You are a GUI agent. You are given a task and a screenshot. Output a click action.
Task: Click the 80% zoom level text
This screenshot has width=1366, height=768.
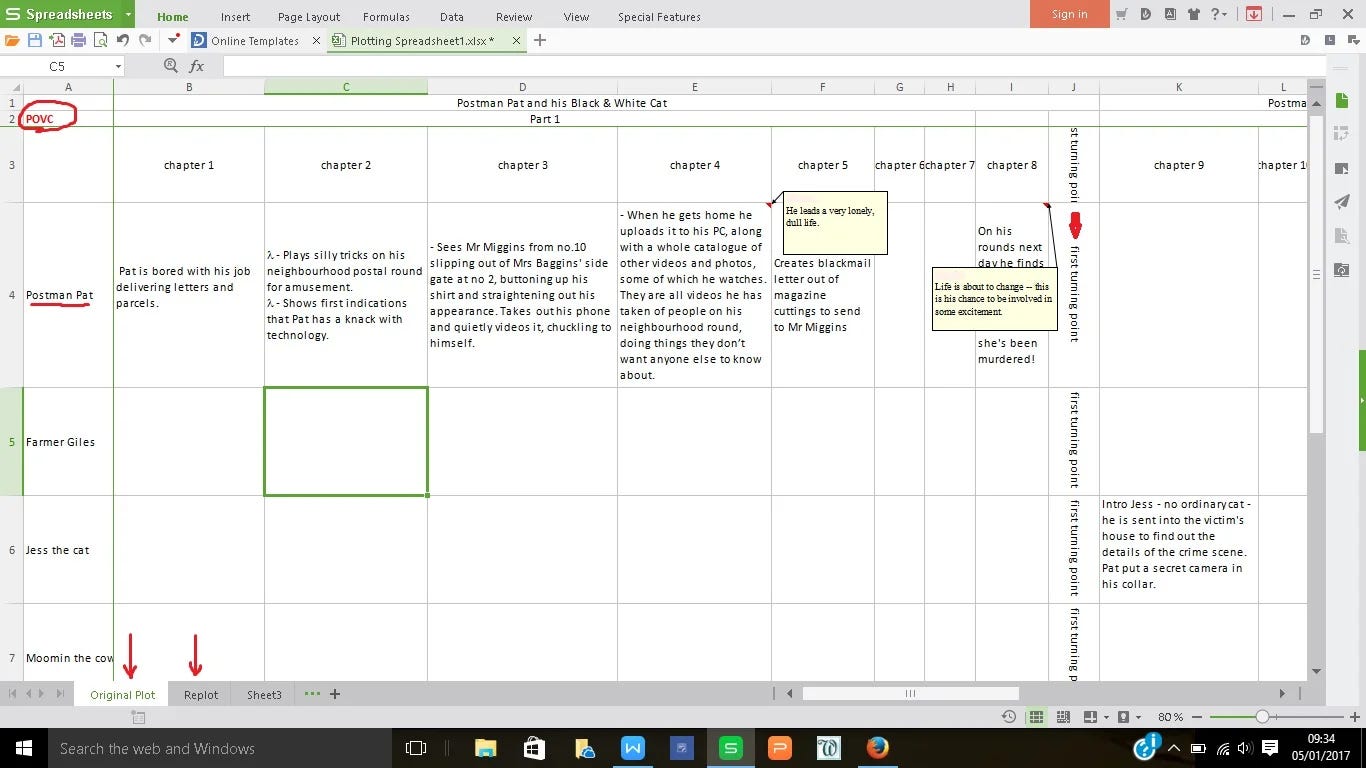pyautogui.click(x=1170, y=717)
